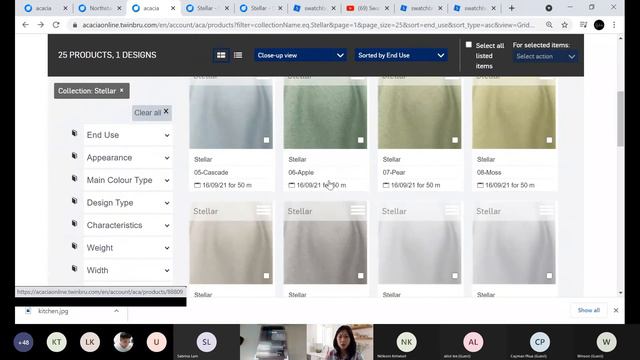Open the menu icon on the grey Stellar swatch
The width and height of the screenshot is (640, 360).
[x=358, y=210]
